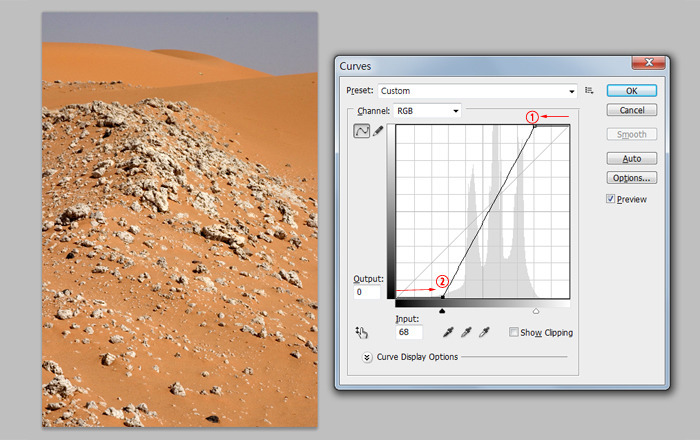This screenshot has width=700, height=440.
Task: Pick the black point eyedropper
Action: [448, 332]
